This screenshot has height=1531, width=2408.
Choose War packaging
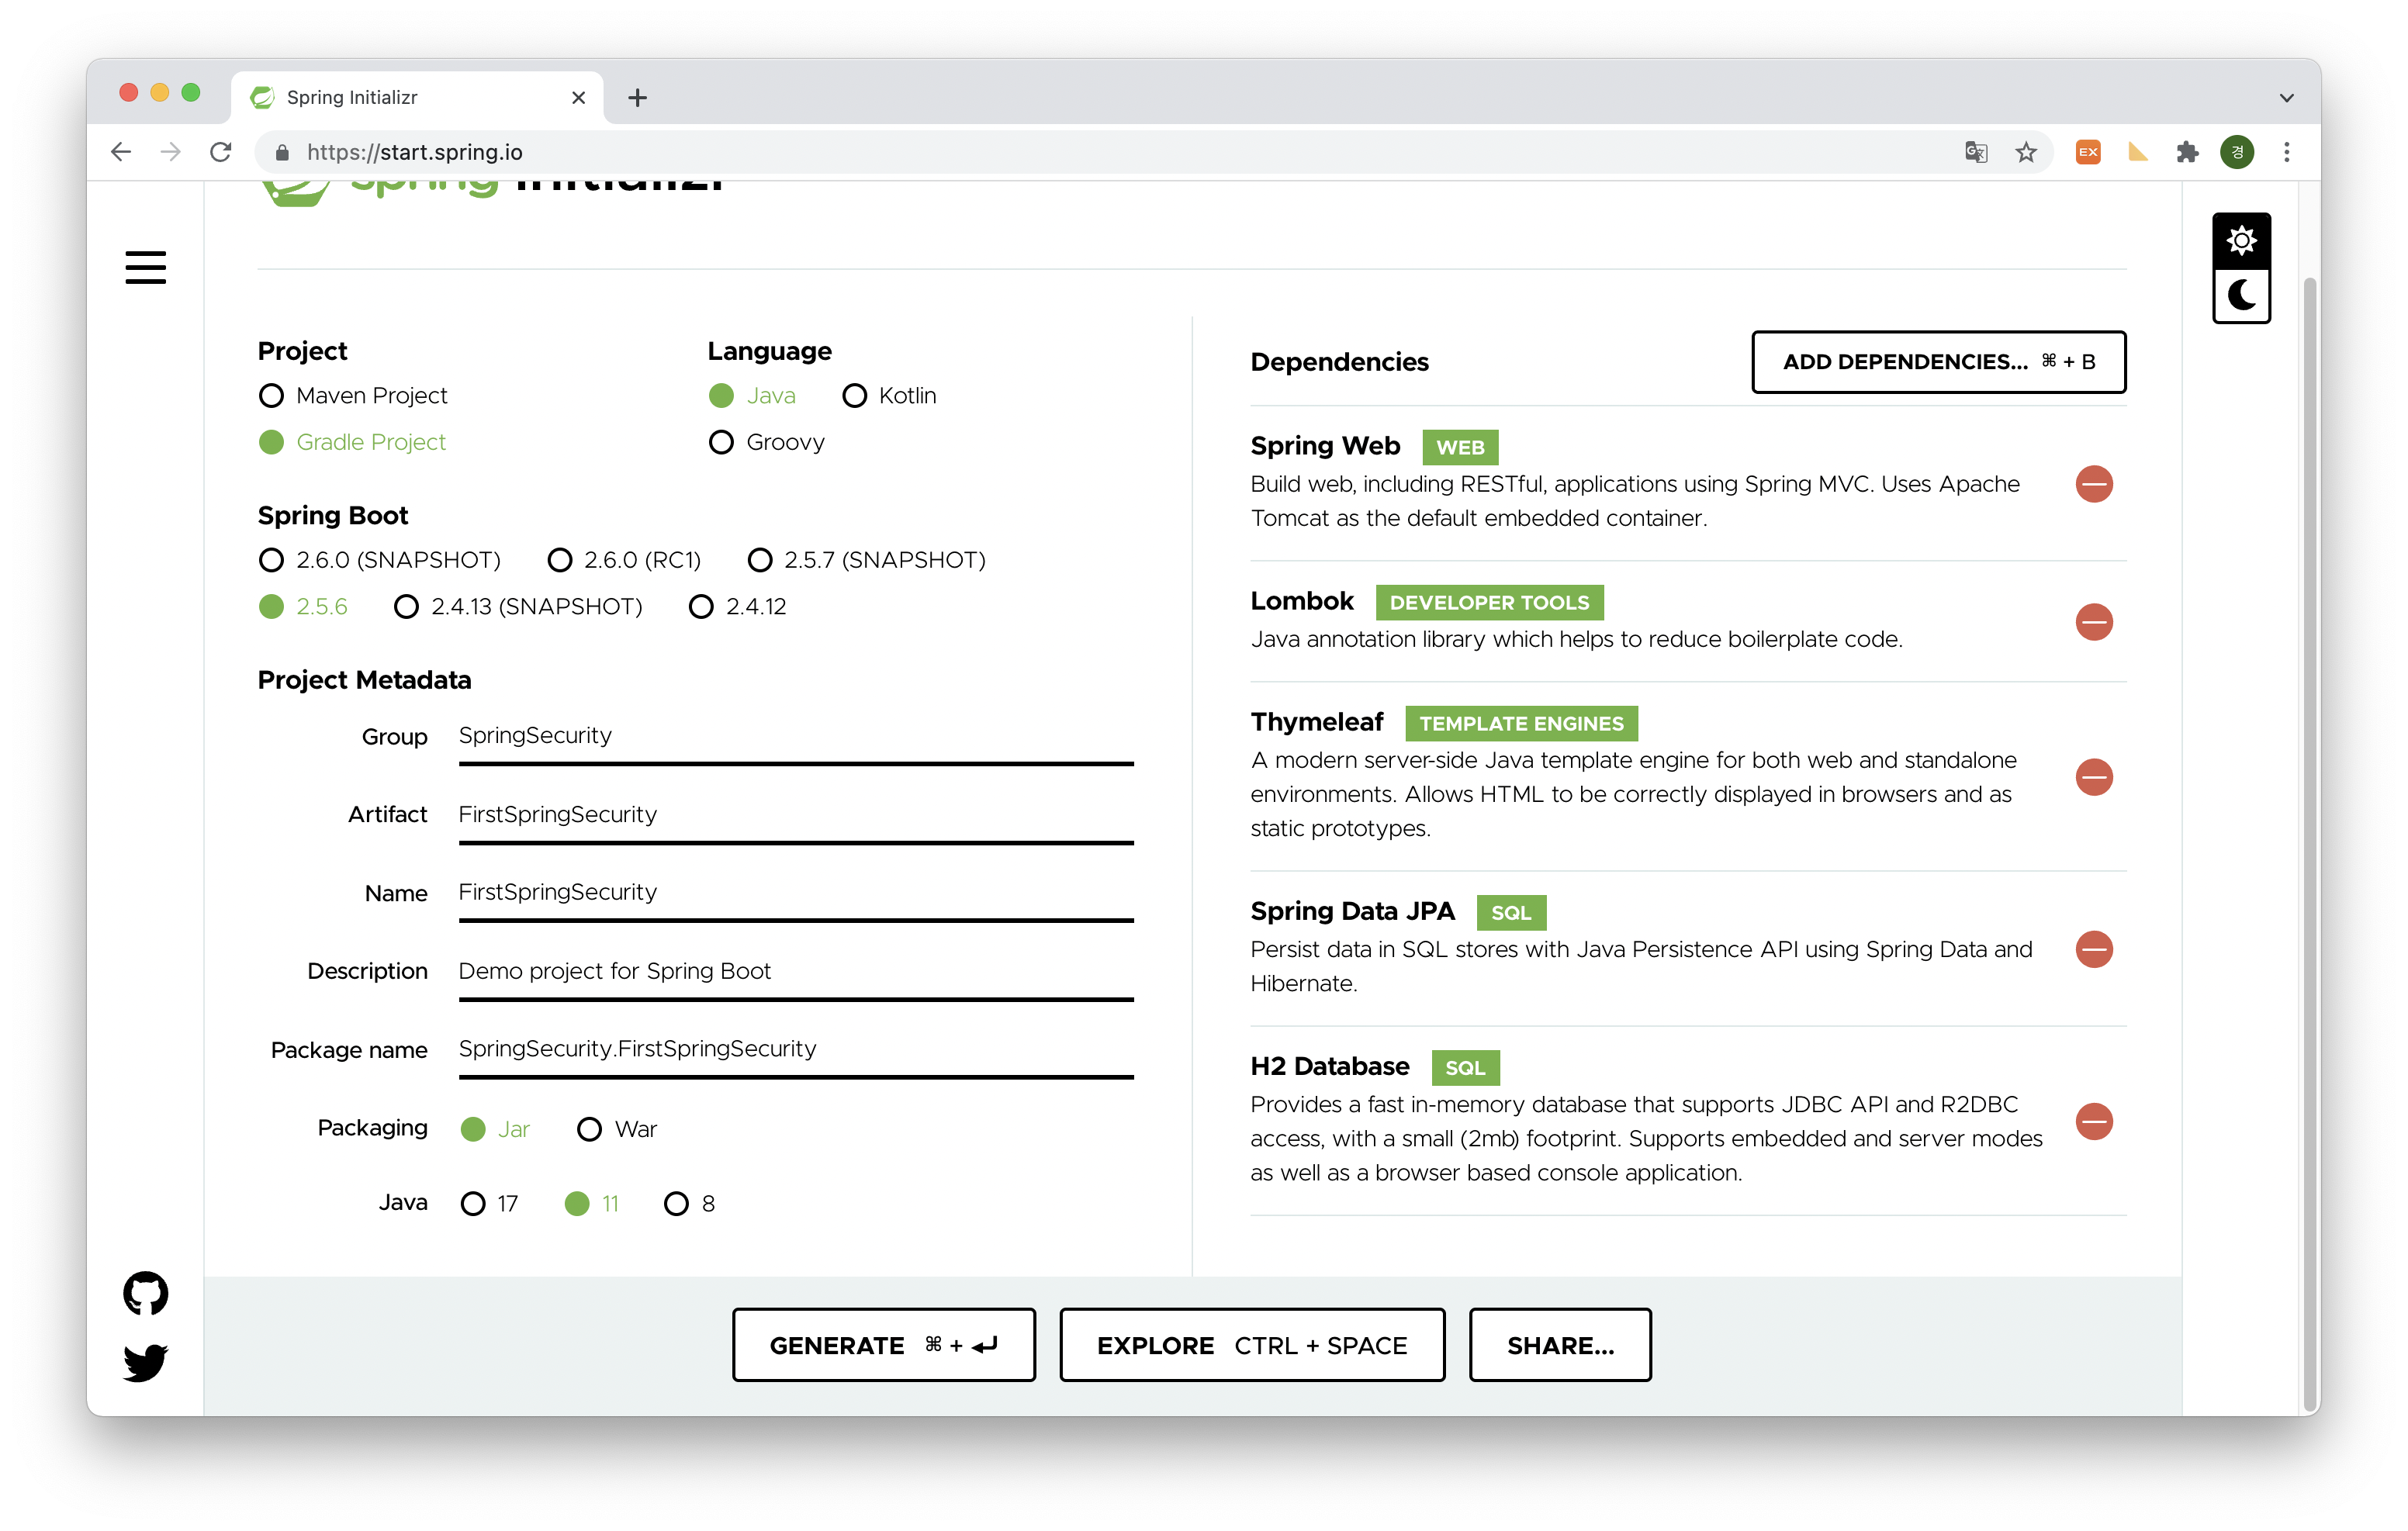point(616,1129)
